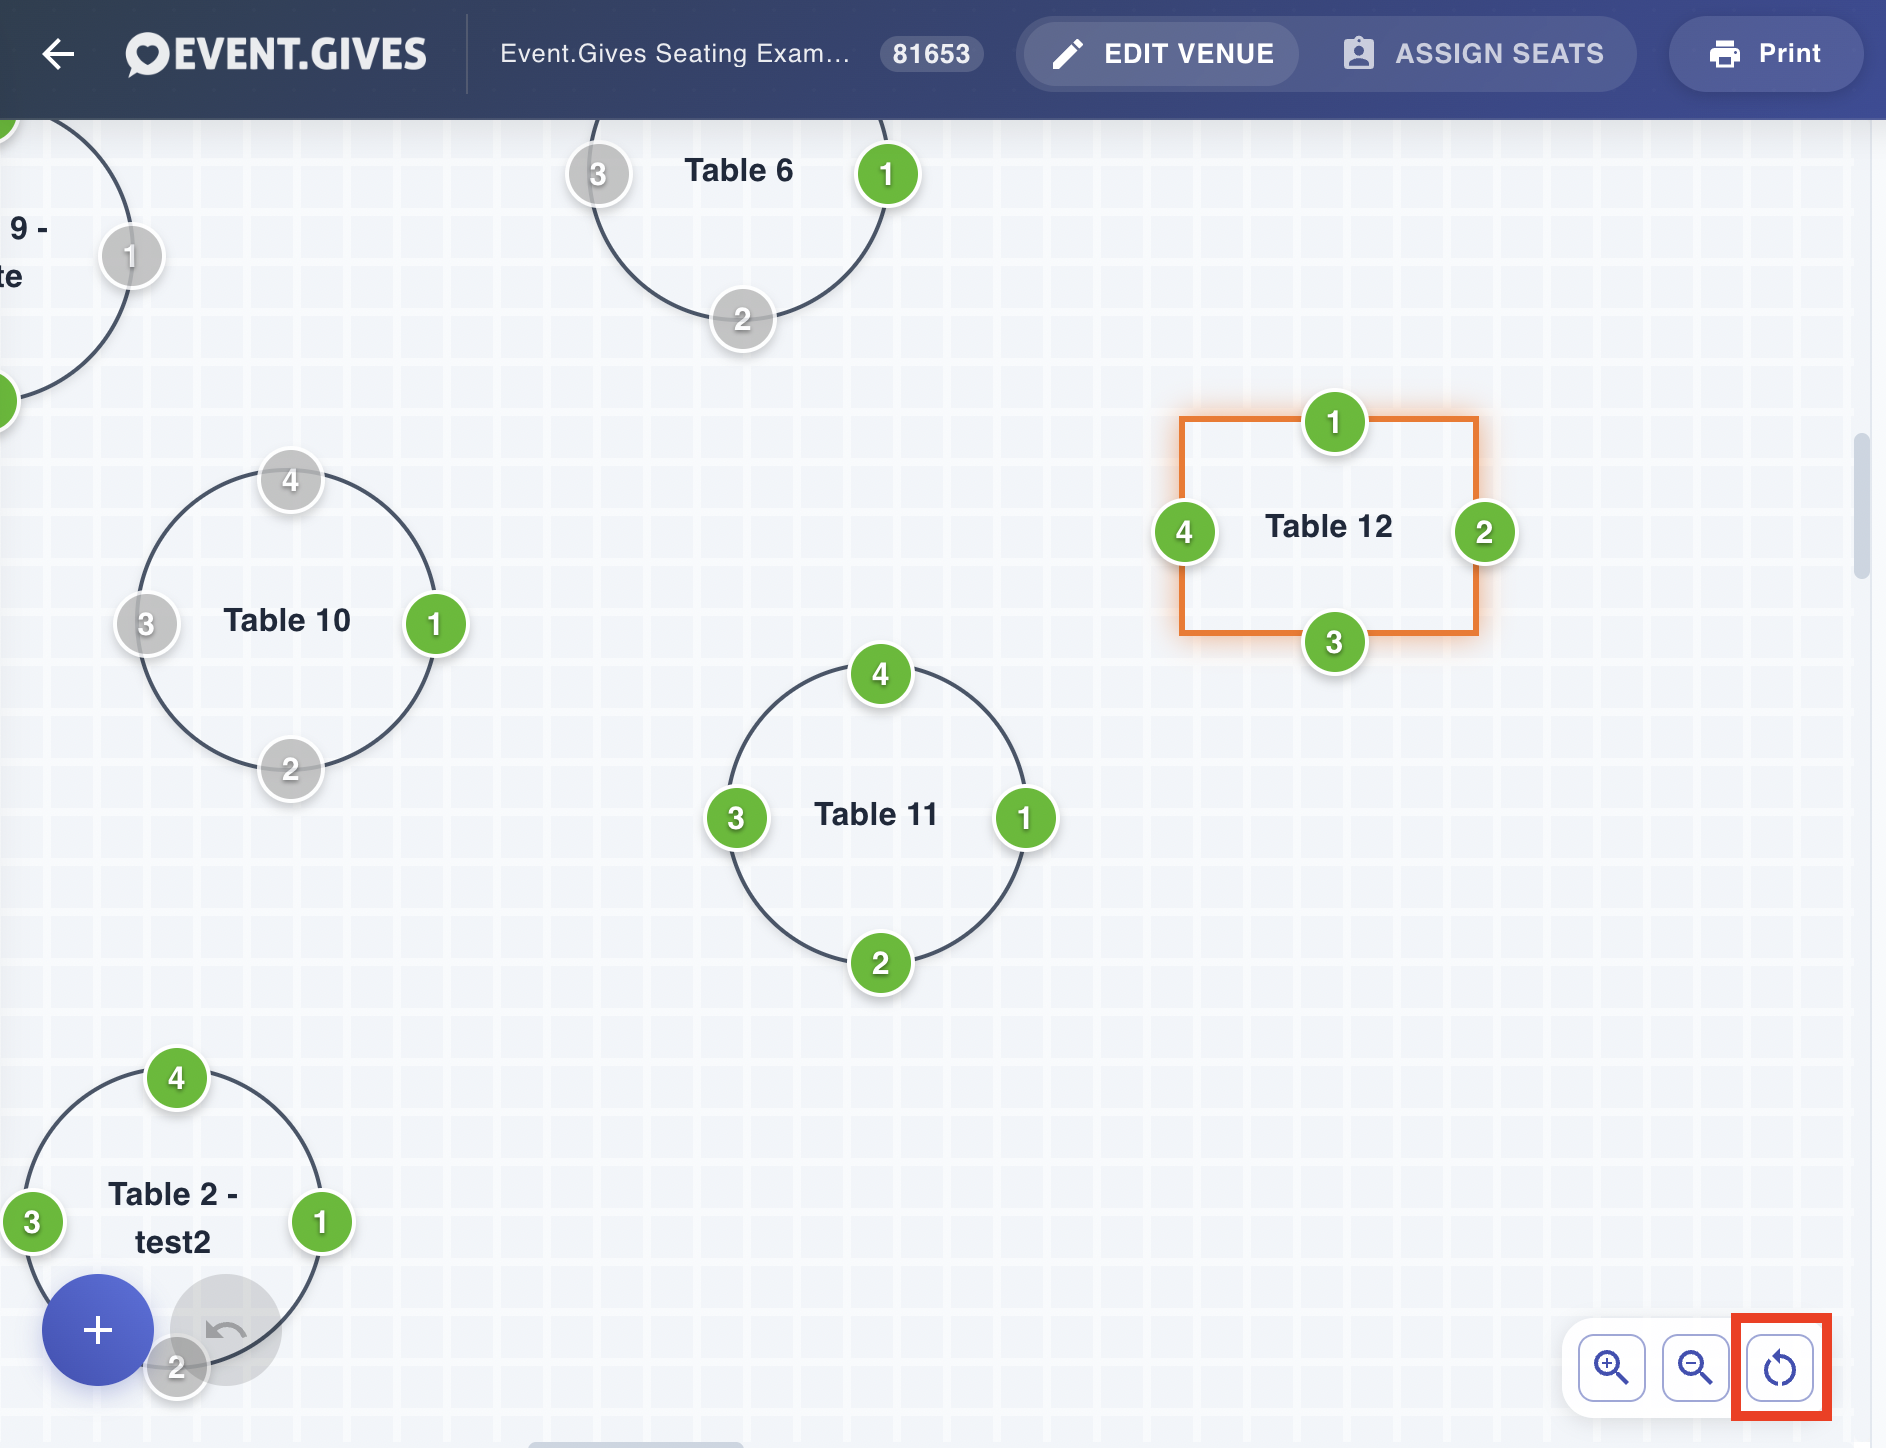This screenshot has height=1448, width=1886.
Task: Select seat 3 of Table 12
Action: point(1334,642)
